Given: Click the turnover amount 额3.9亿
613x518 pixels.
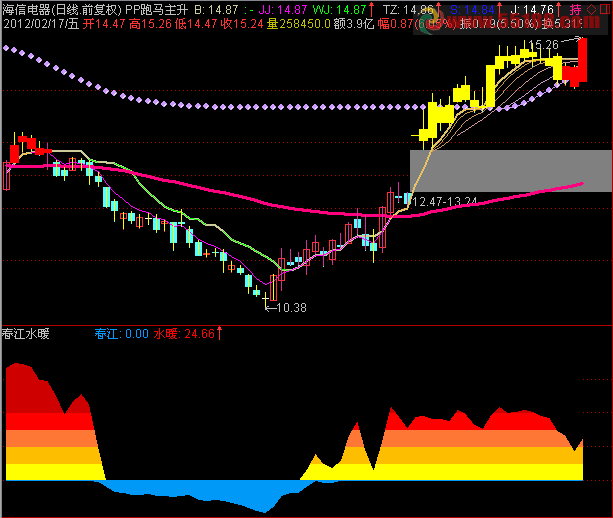Looking at the screenshot, I should point(354,24).
